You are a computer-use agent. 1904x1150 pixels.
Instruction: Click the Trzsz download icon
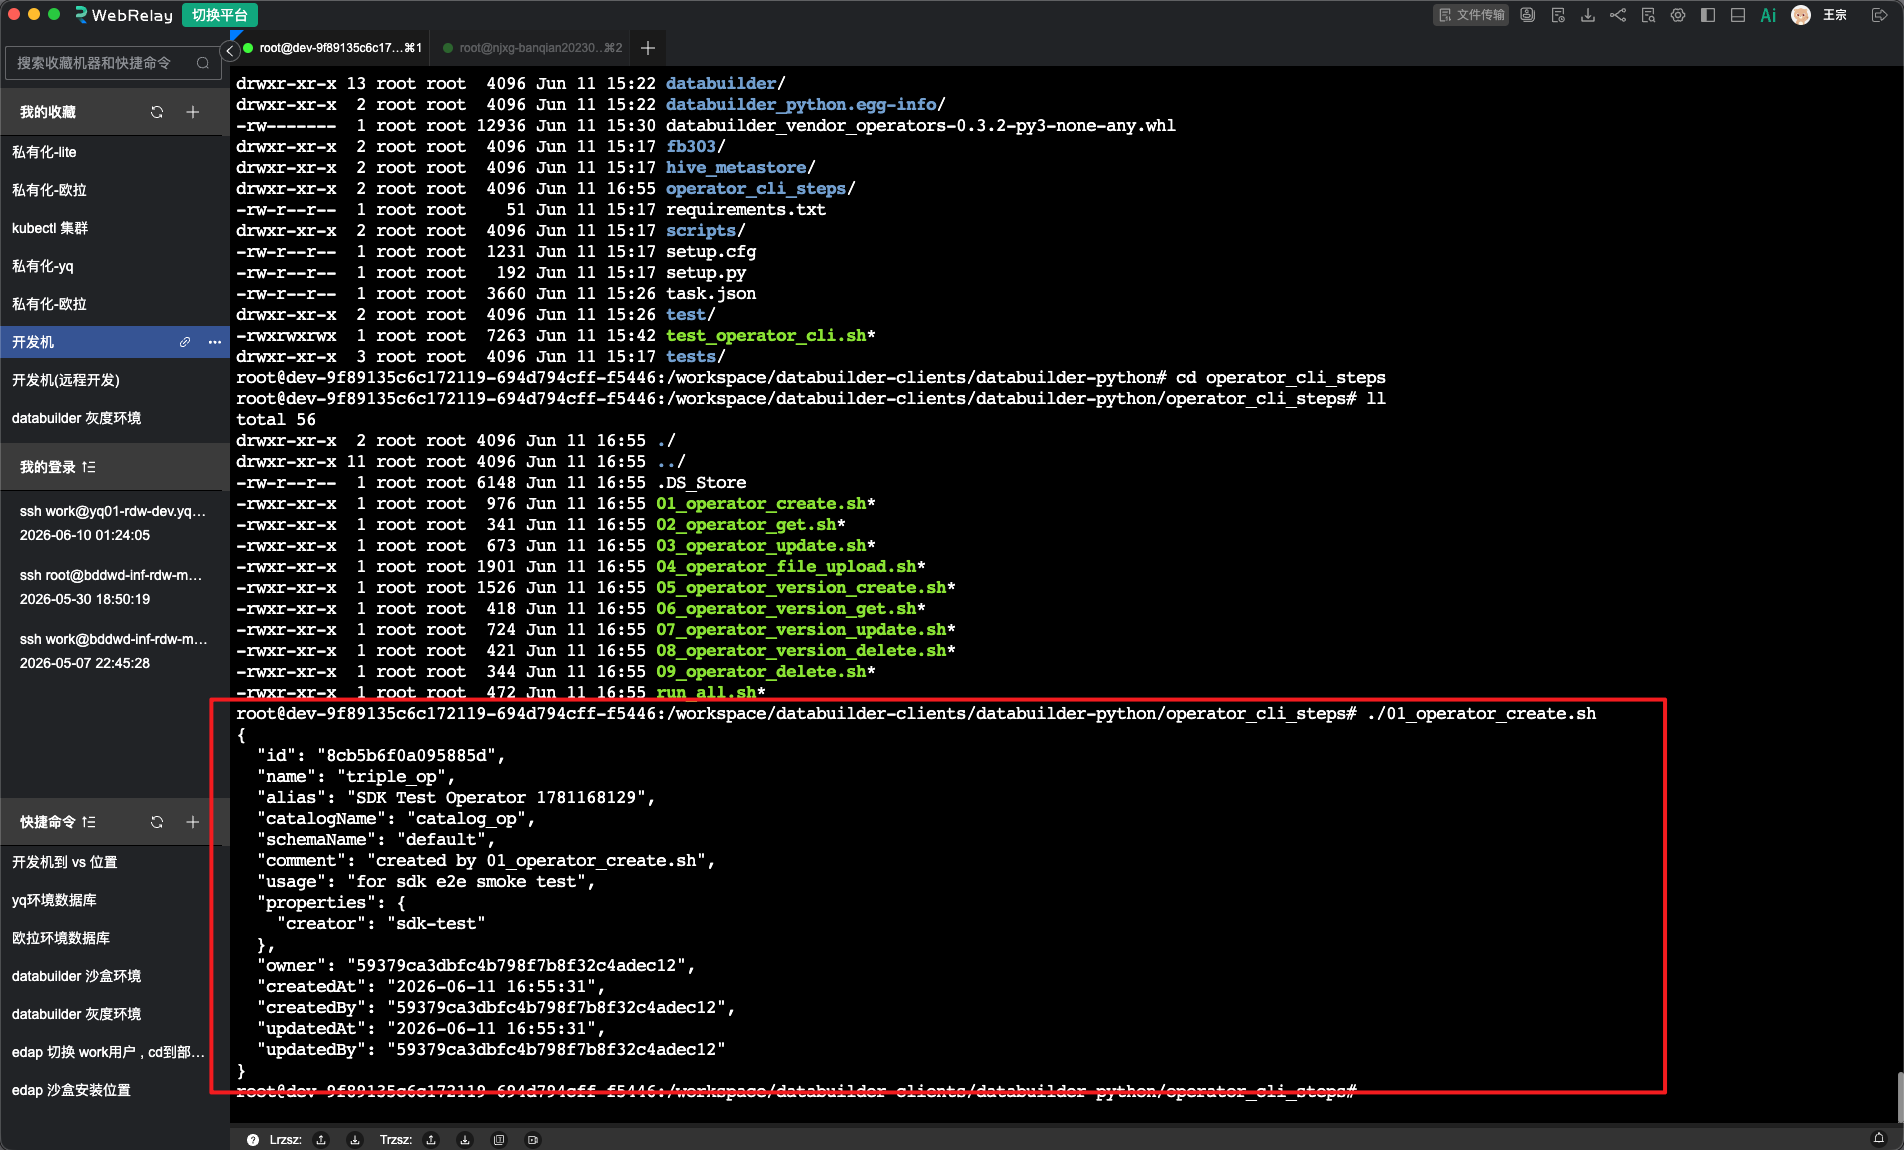[465, 1139]
